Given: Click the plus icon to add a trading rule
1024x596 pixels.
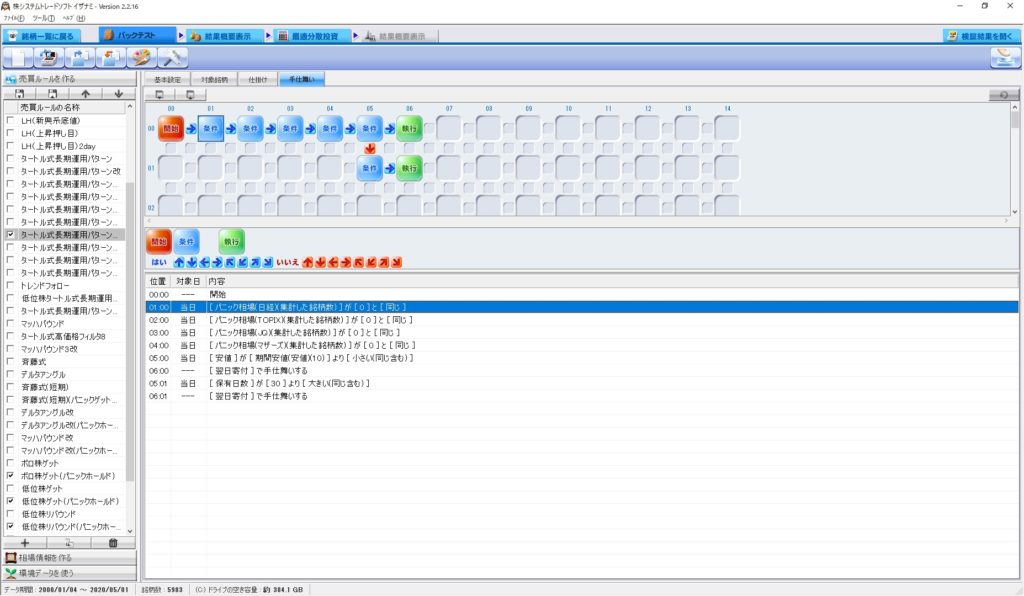Looking at the screenshot, I should click(24, 543).
